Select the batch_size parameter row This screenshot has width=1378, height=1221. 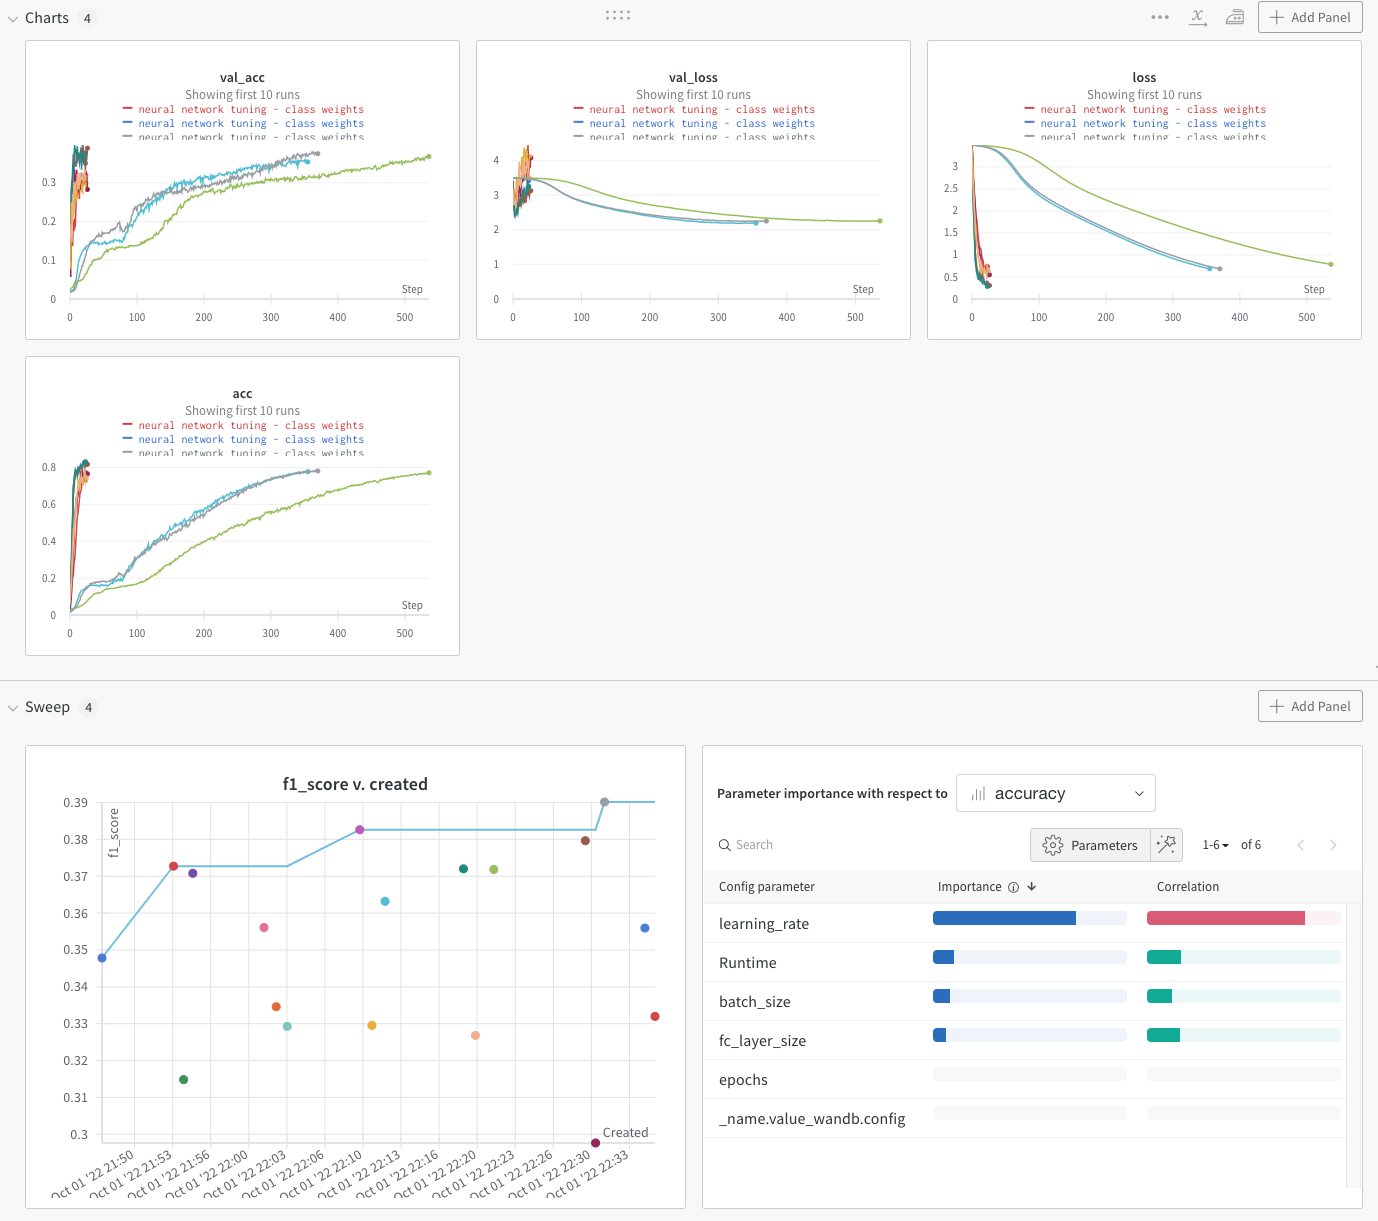[755, 1001]
